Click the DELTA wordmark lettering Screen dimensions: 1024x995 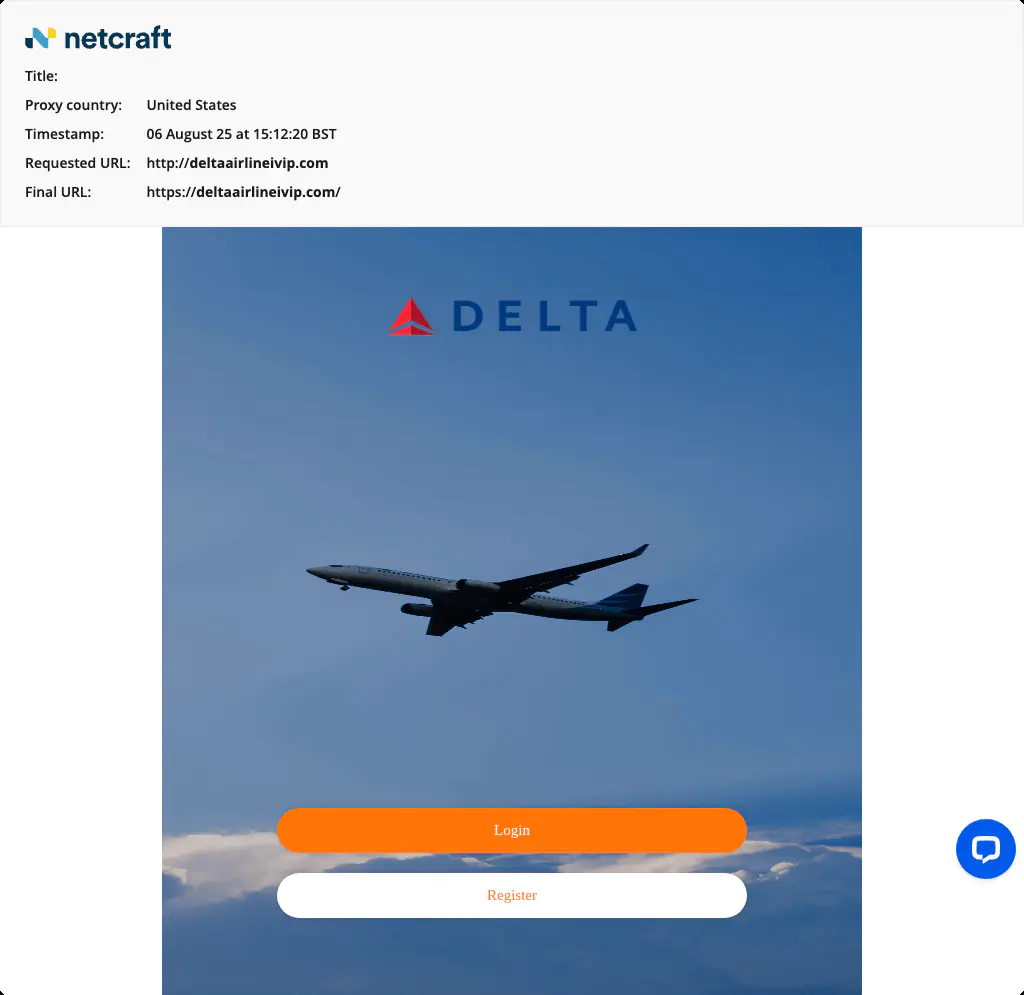pos(545,317)
